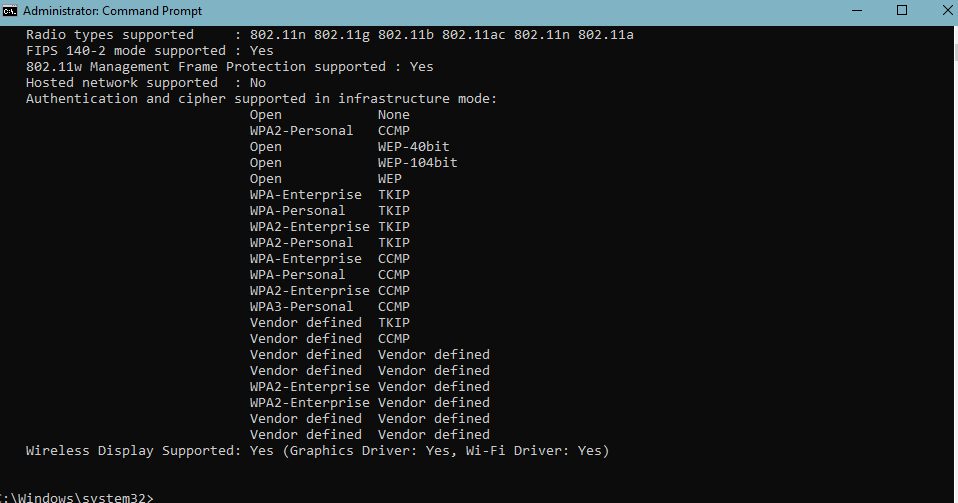The width and height of the screenshot is (958, 503).
Task: Click the Hosted network supported label
Action: coord(122,83)
